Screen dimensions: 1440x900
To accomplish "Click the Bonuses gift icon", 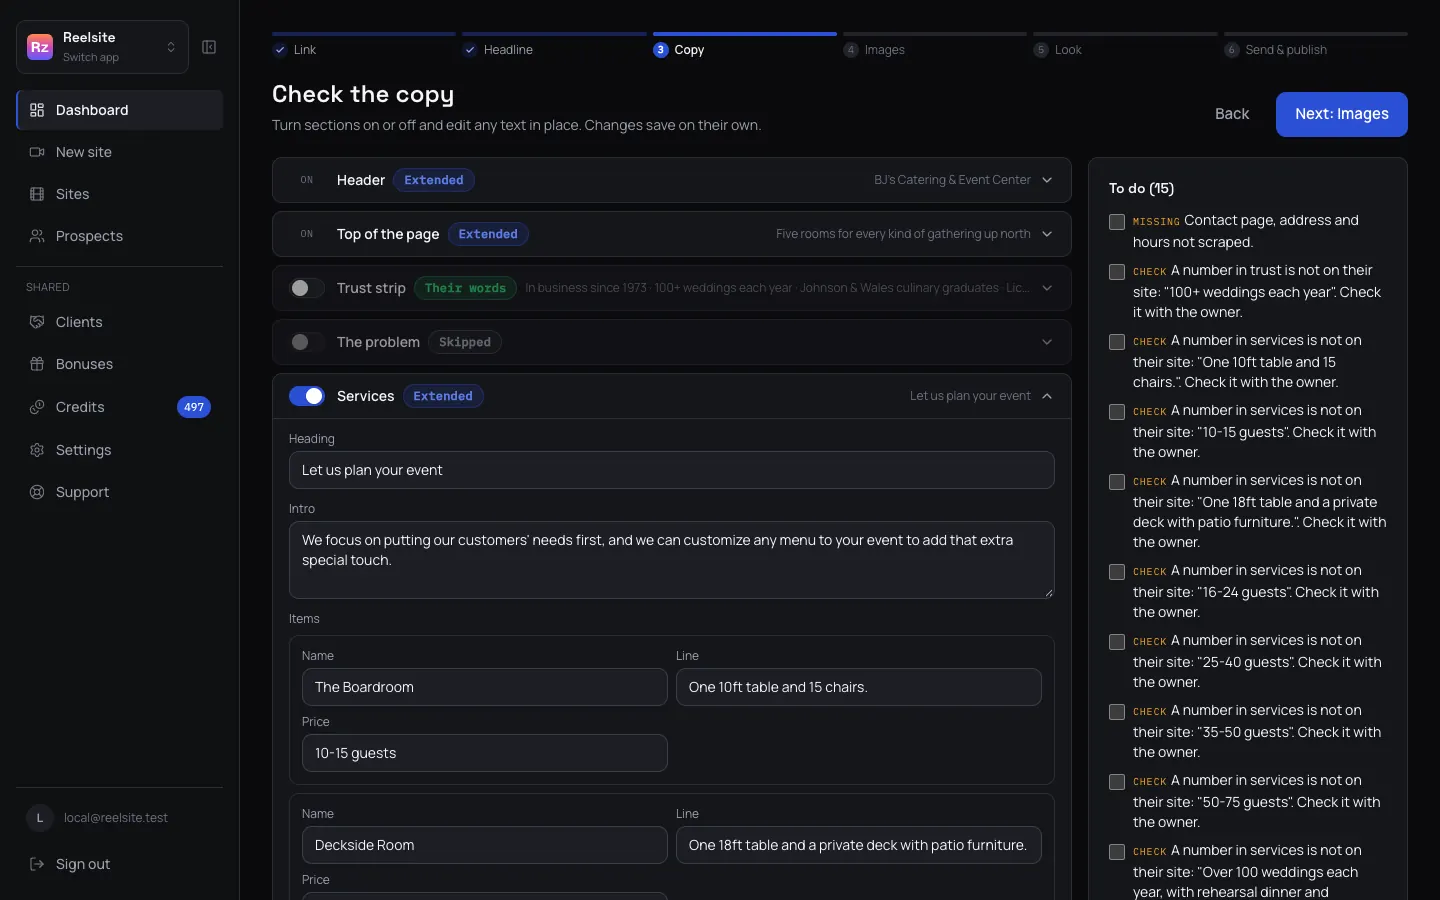I will [x=37, y=364].
